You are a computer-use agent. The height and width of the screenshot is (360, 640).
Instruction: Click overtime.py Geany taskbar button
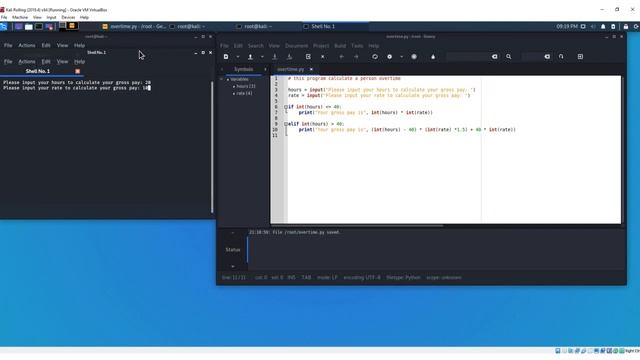pyautogui.click(x=134, y=27)
